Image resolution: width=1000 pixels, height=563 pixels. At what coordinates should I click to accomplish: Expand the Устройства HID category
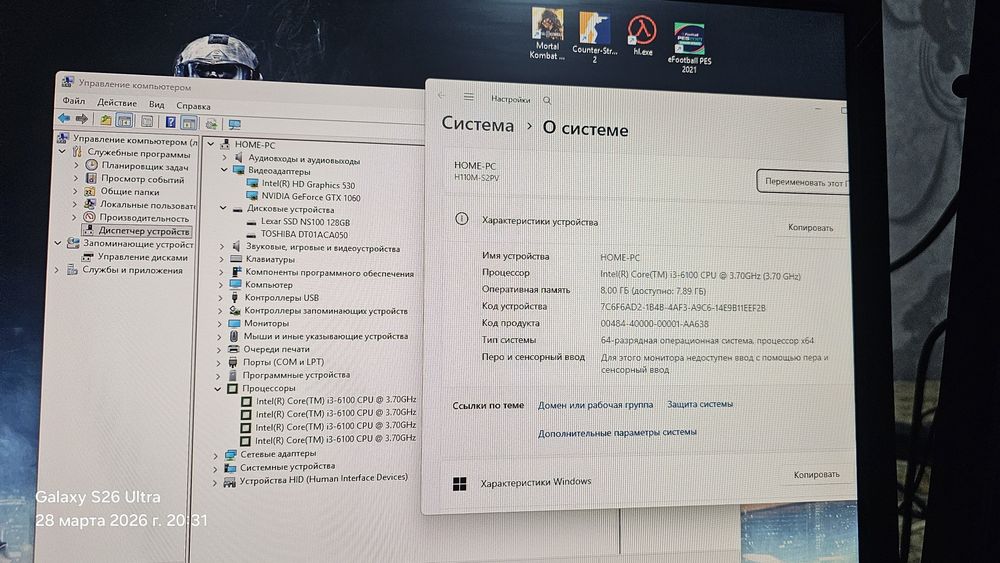(x=216, y=483)
